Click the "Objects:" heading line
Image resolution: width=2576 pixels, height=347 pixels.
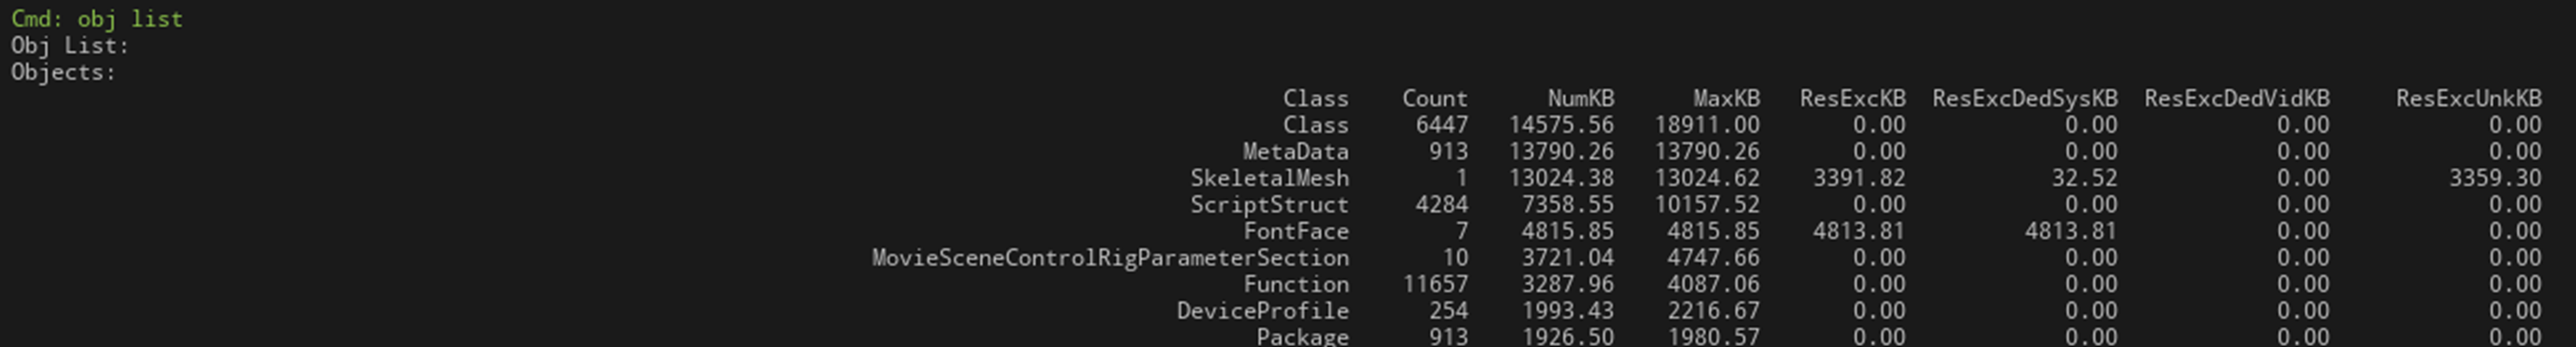(63, 73)
